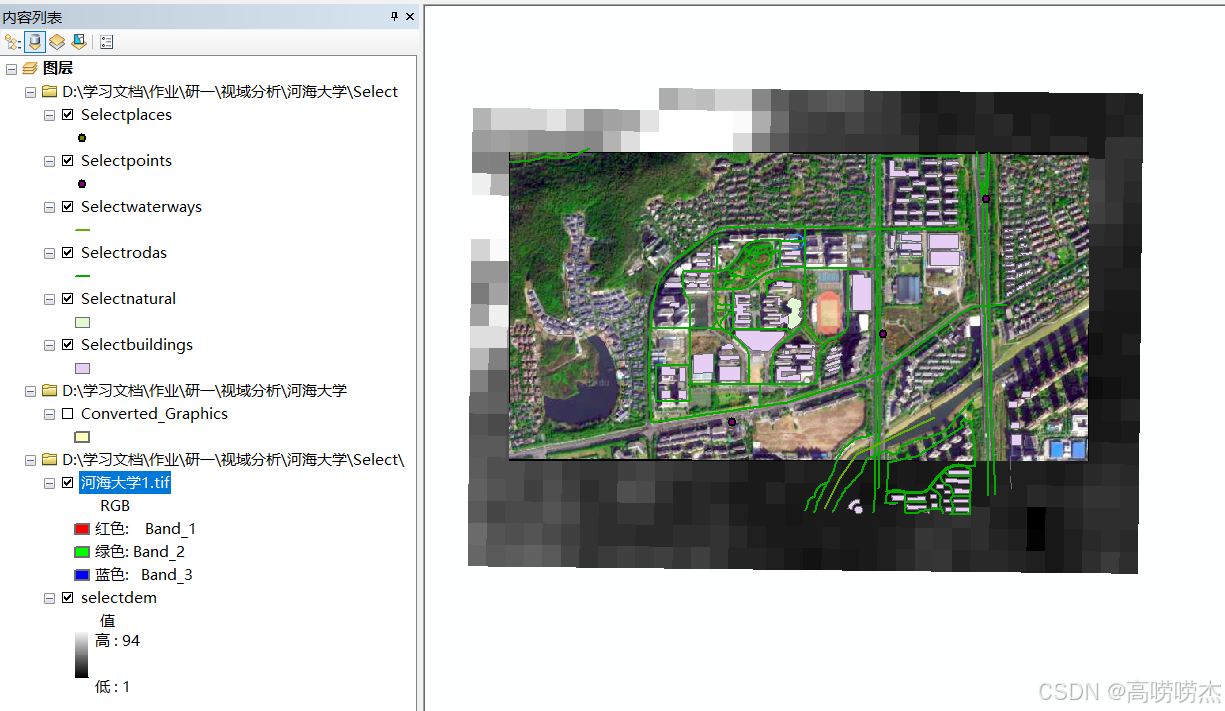
Task: Click folder icon of first Select path
Action: (49, 92)
